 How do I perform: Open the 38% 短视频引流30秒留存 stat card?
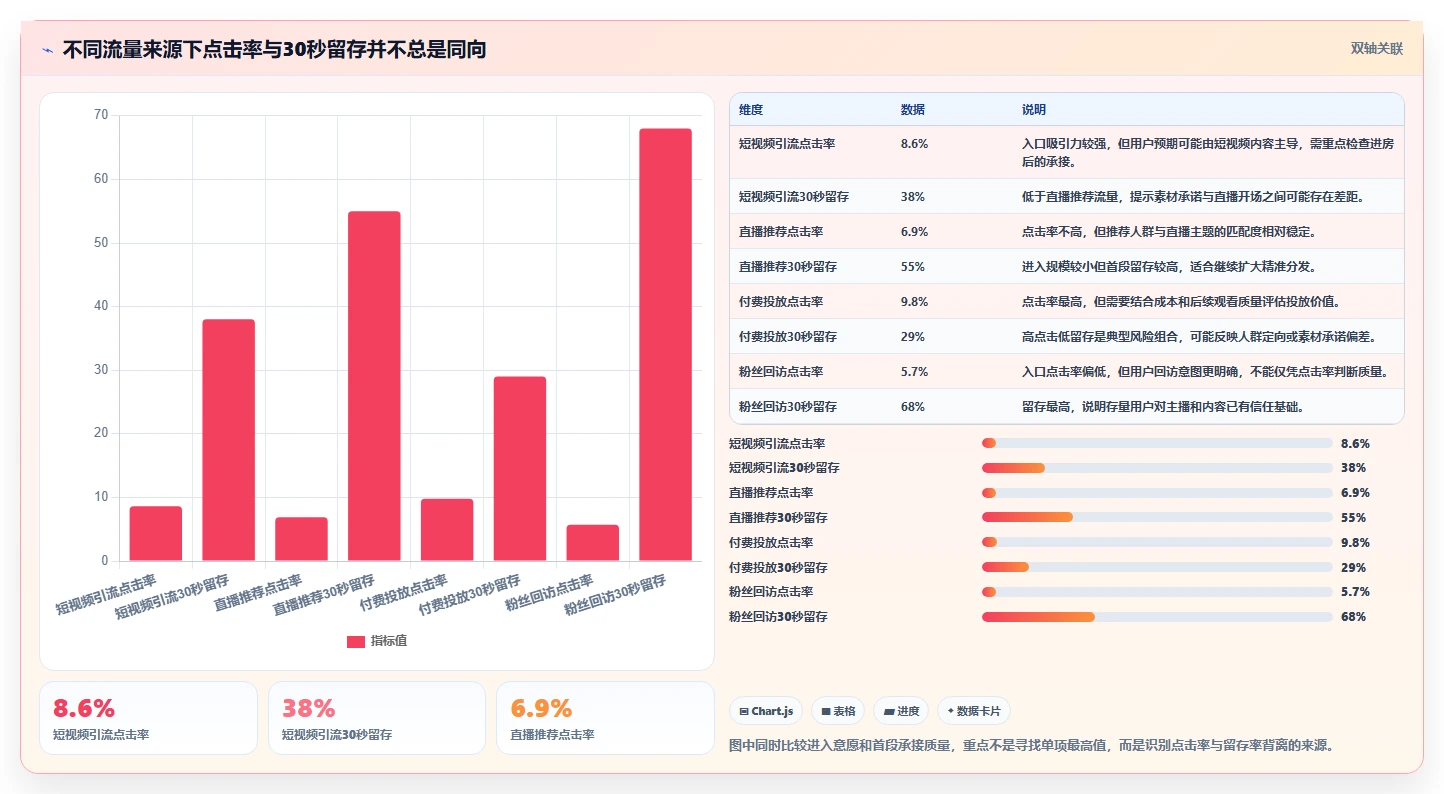tap(377, 718)
